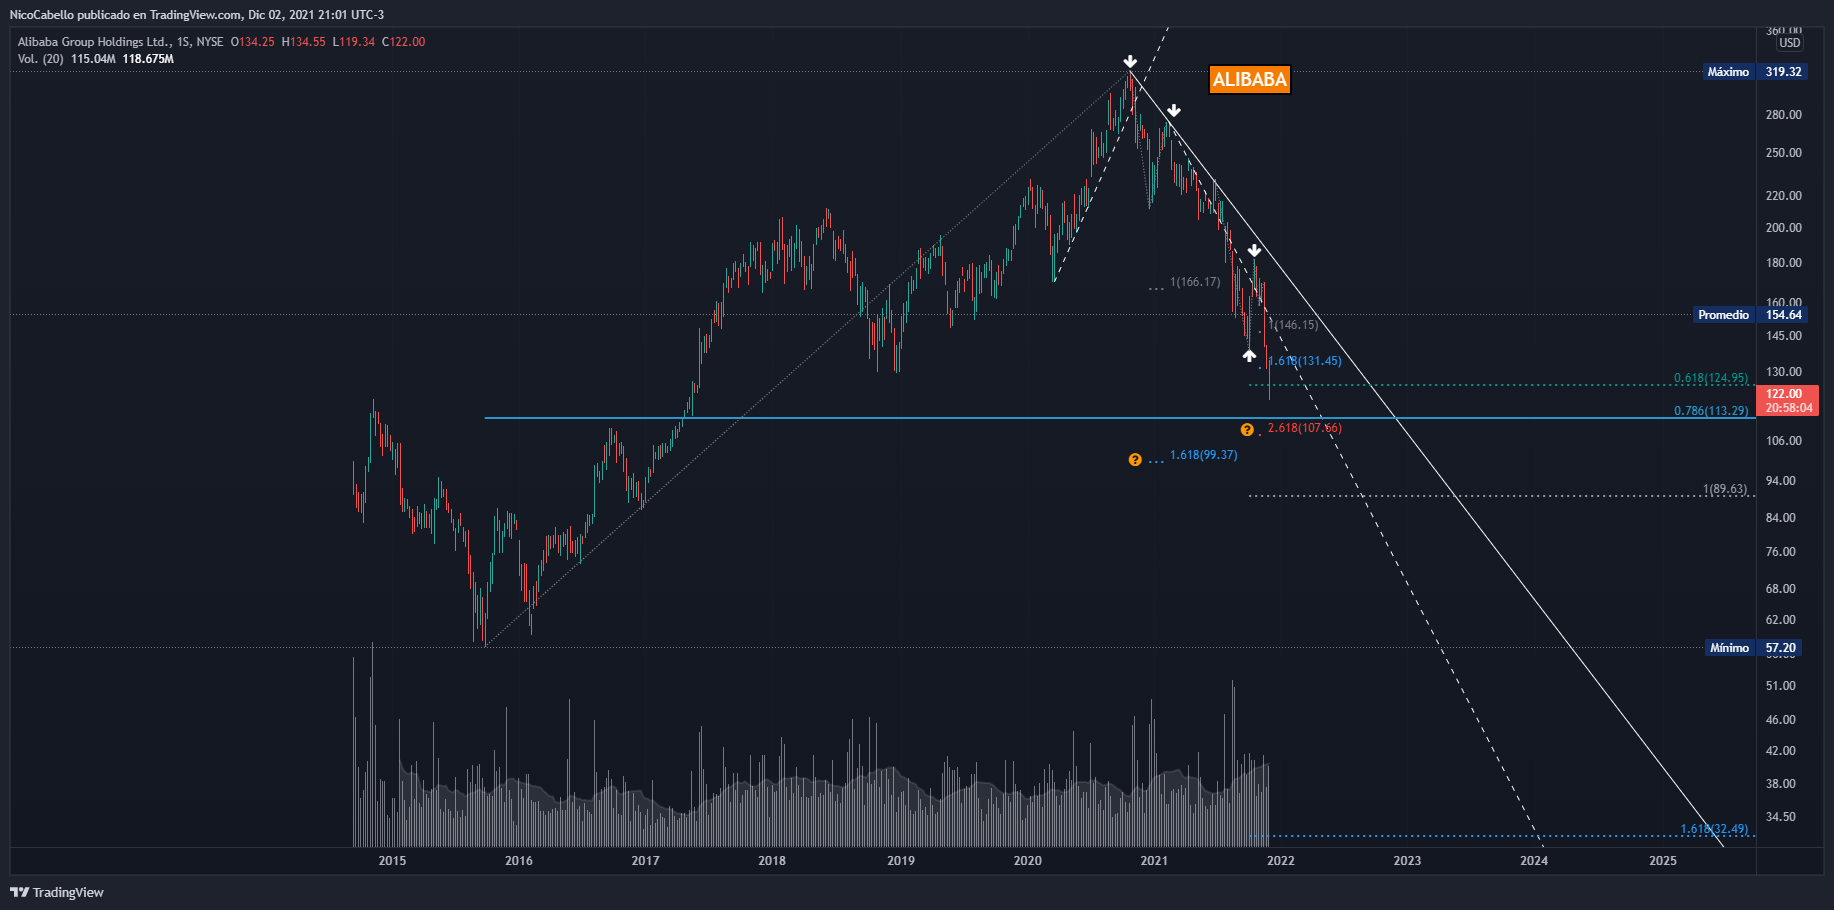Click the 94.00 tick on price axis
This screenshot has height=910, width=1834.
coord(1781,481)
